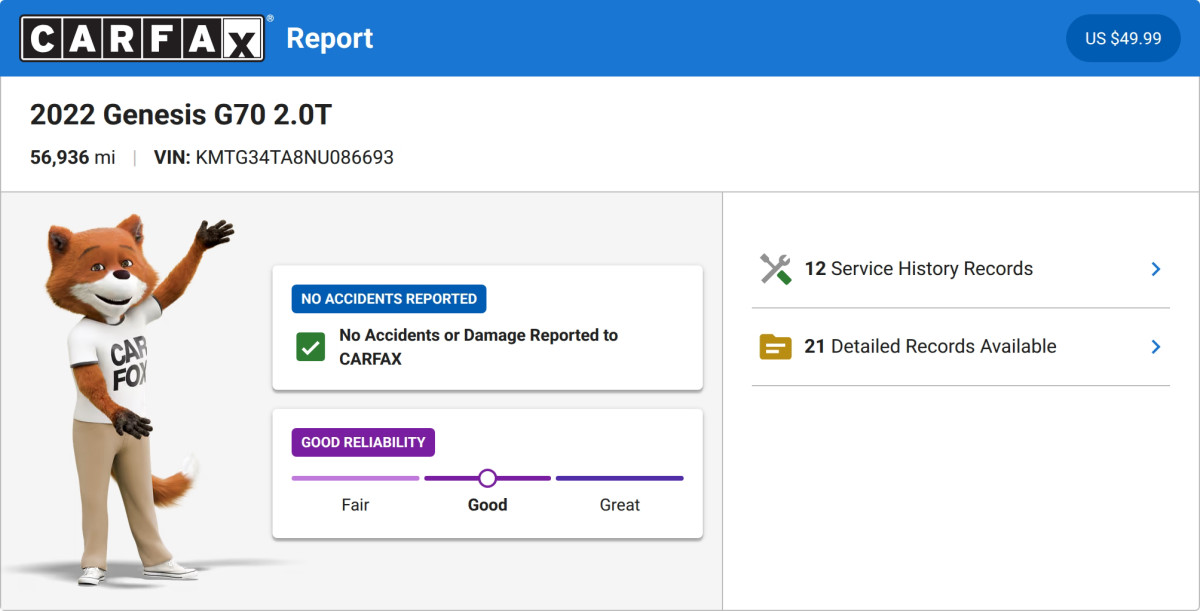Click the 'Great' reliability label

(619, 505)
